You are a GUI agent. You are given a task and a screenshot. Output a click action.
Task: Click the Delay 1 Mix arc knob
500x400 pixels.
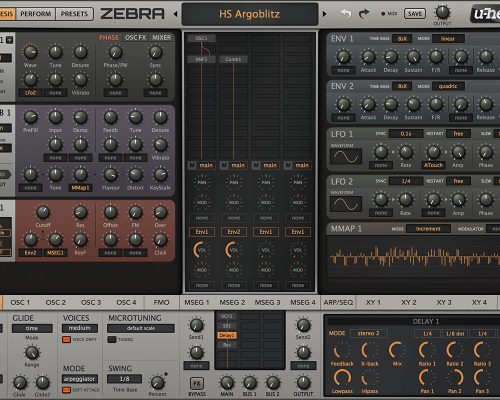[x=397, y=351]
